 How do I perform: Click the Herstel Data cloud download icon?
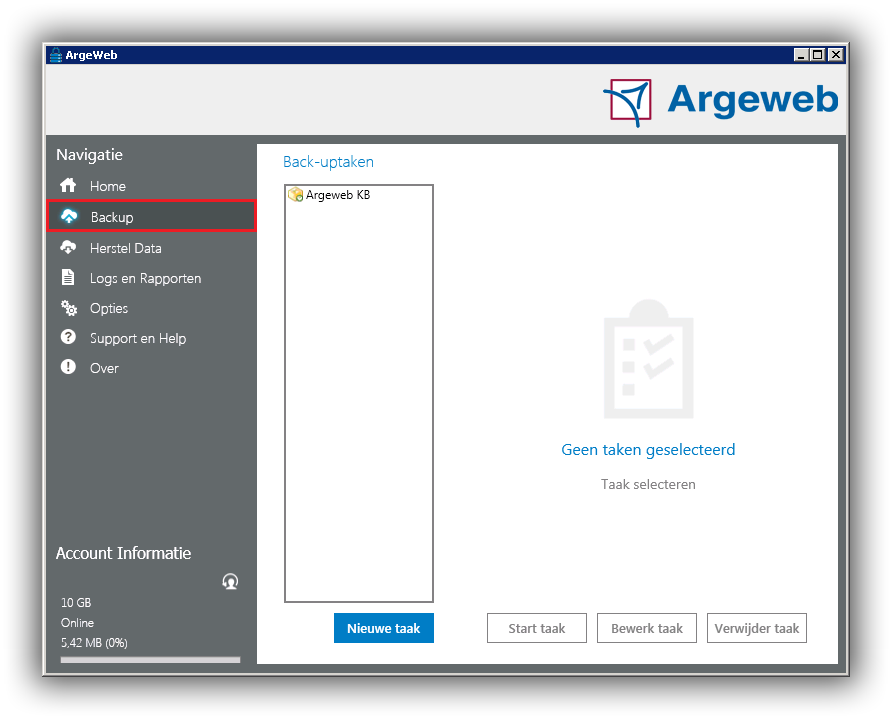[x=68, y=247]
